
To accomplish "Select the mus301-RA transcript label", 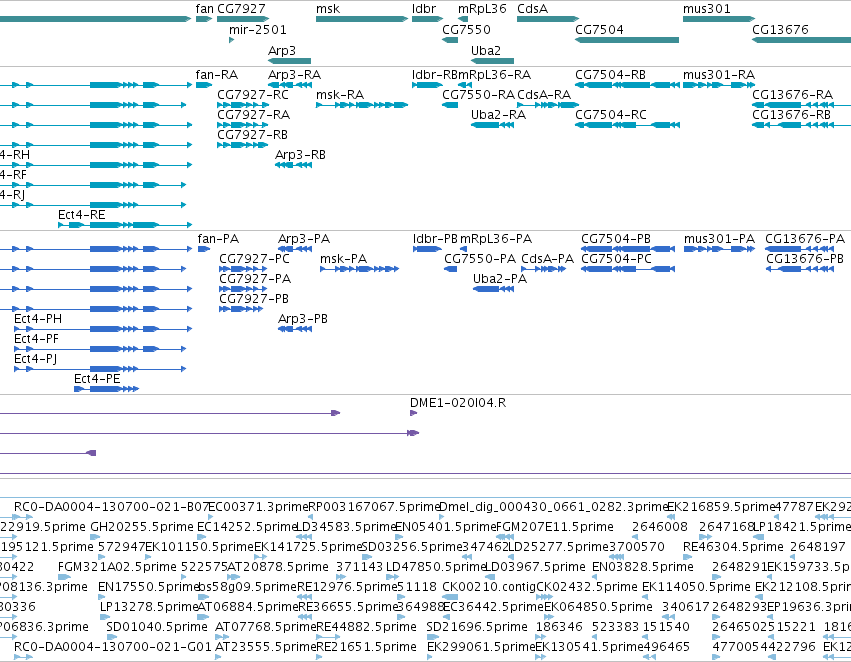I will click(719, 74).
